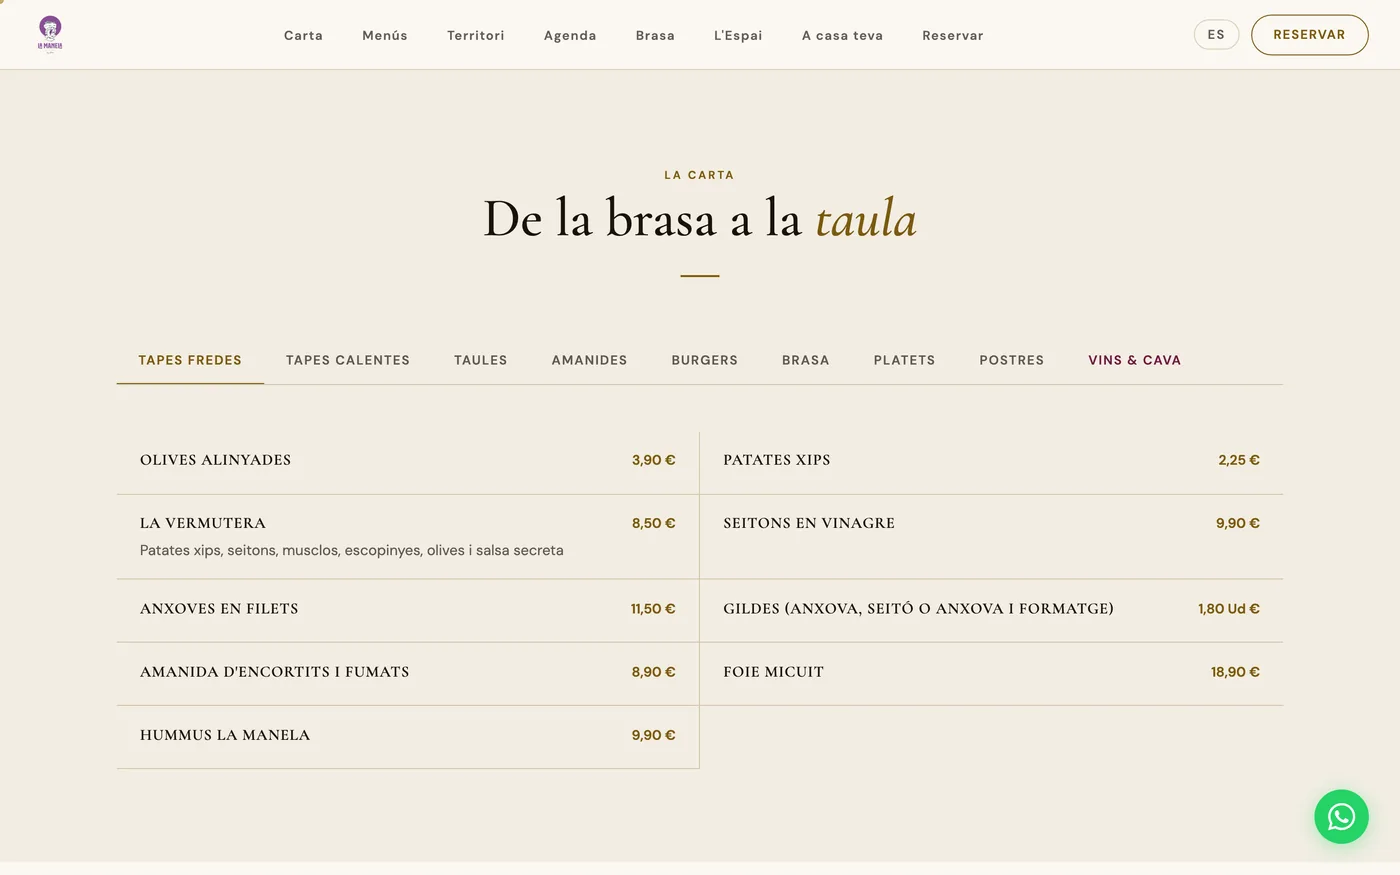Click the 1,80 Ud € price

tap(1229, 608)
